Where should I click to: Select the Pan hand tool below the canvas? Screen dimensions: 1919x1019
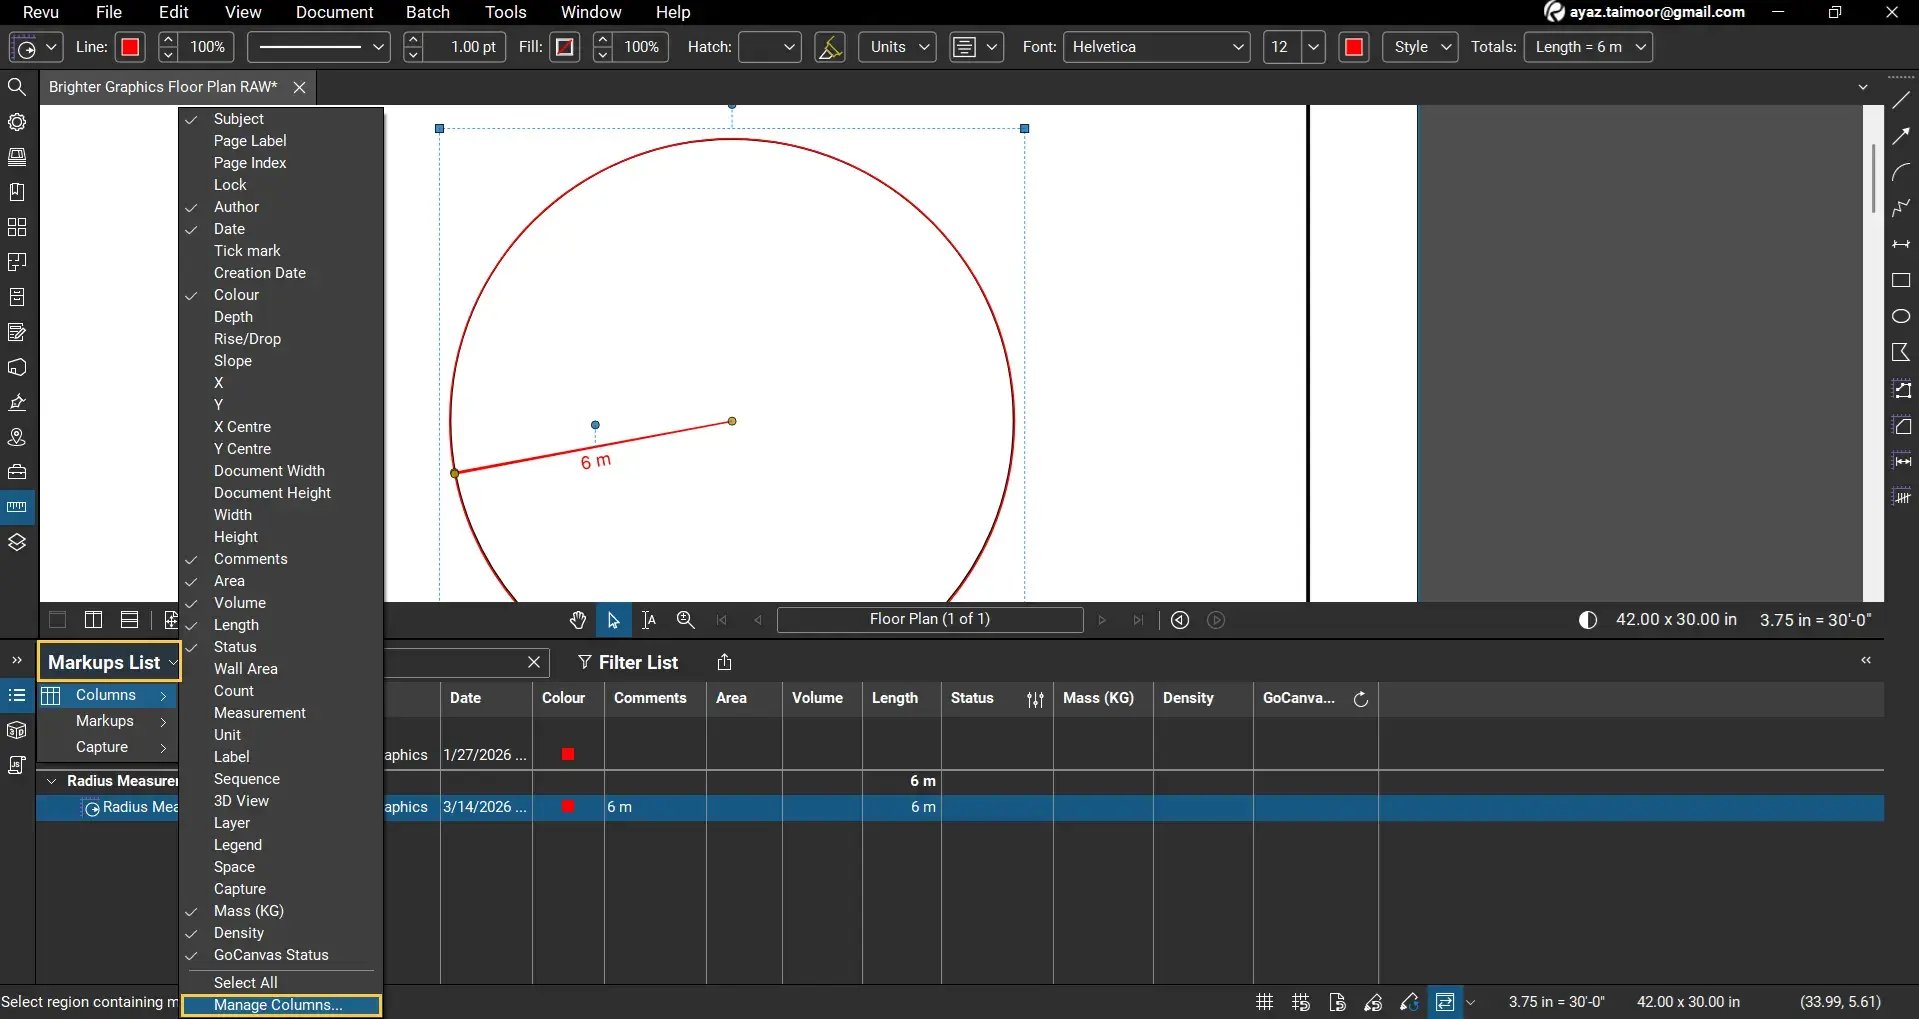coord(580,620)
